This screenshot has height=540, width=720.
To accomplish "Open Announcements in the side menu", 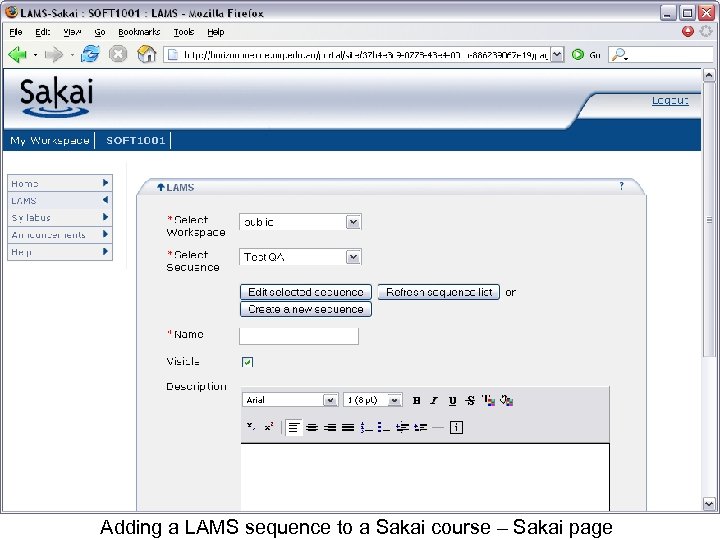I will click(60, 235).
